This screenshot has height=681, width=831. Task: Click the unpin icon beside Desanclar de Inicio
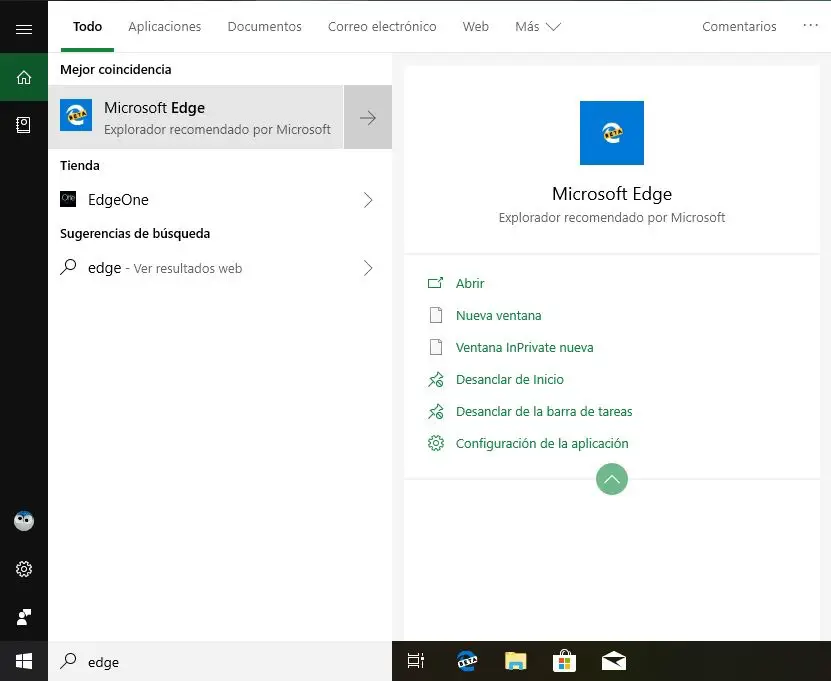pos(436,379)
